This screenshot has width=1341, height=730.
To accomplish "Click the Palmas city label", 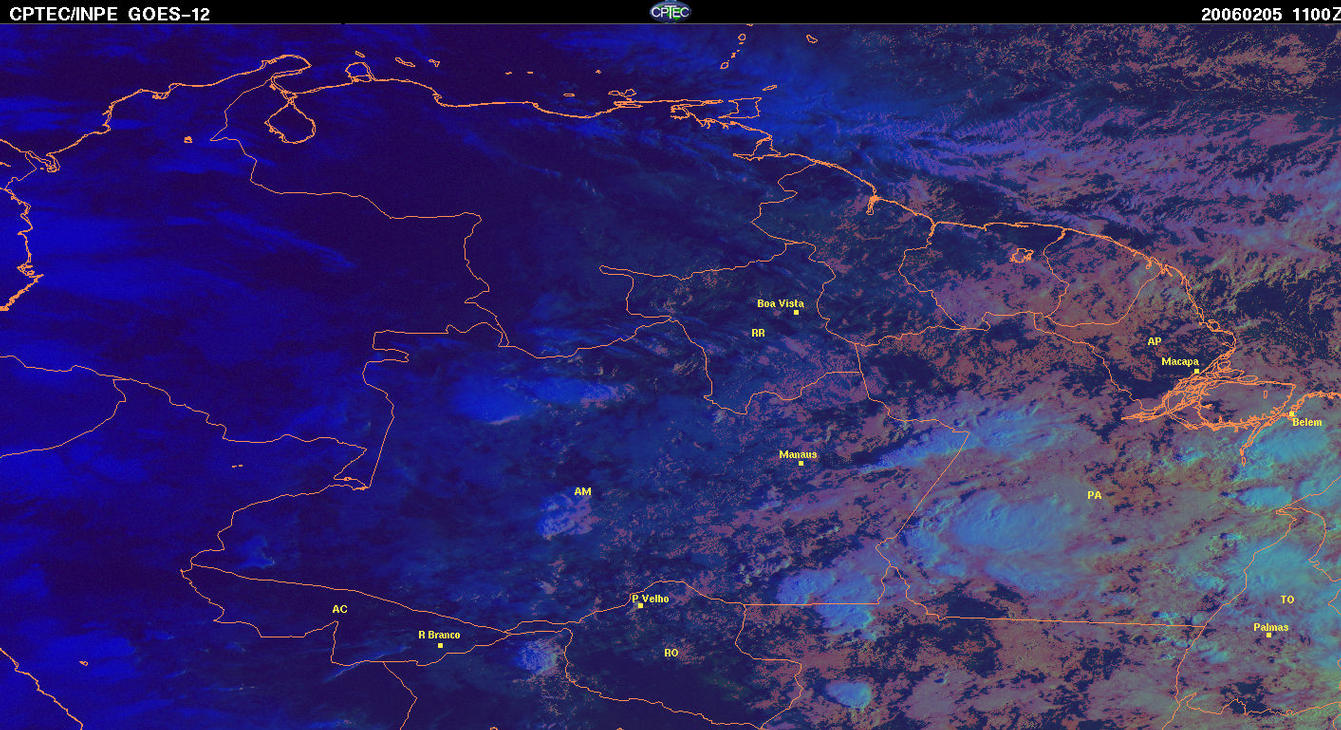I will 1271,628.
